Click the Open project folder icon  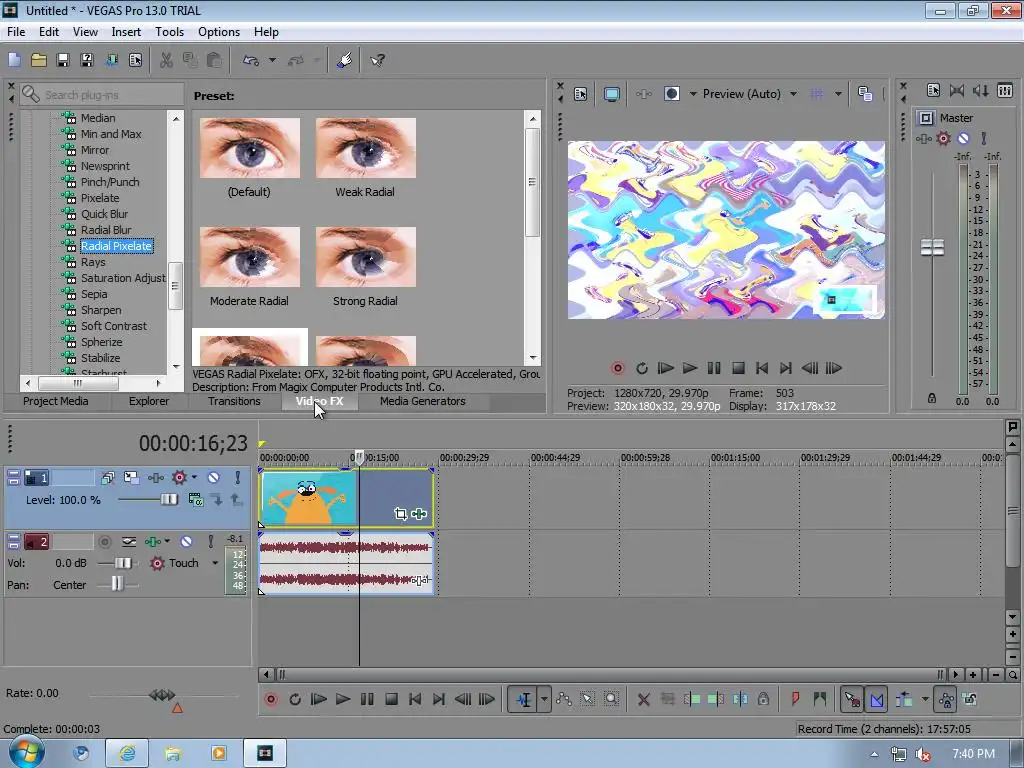point(39,60)
